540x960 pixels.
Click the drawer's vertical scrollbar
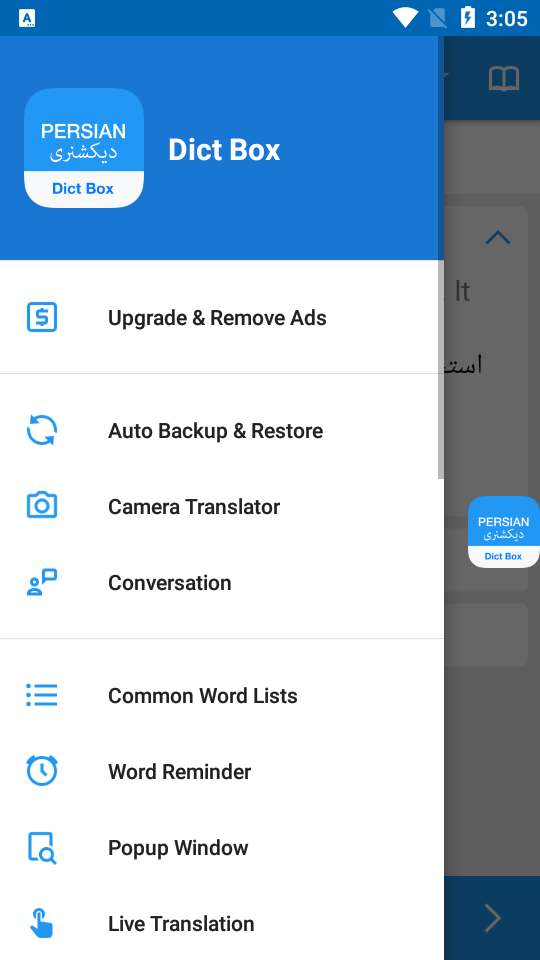(441, 257)
